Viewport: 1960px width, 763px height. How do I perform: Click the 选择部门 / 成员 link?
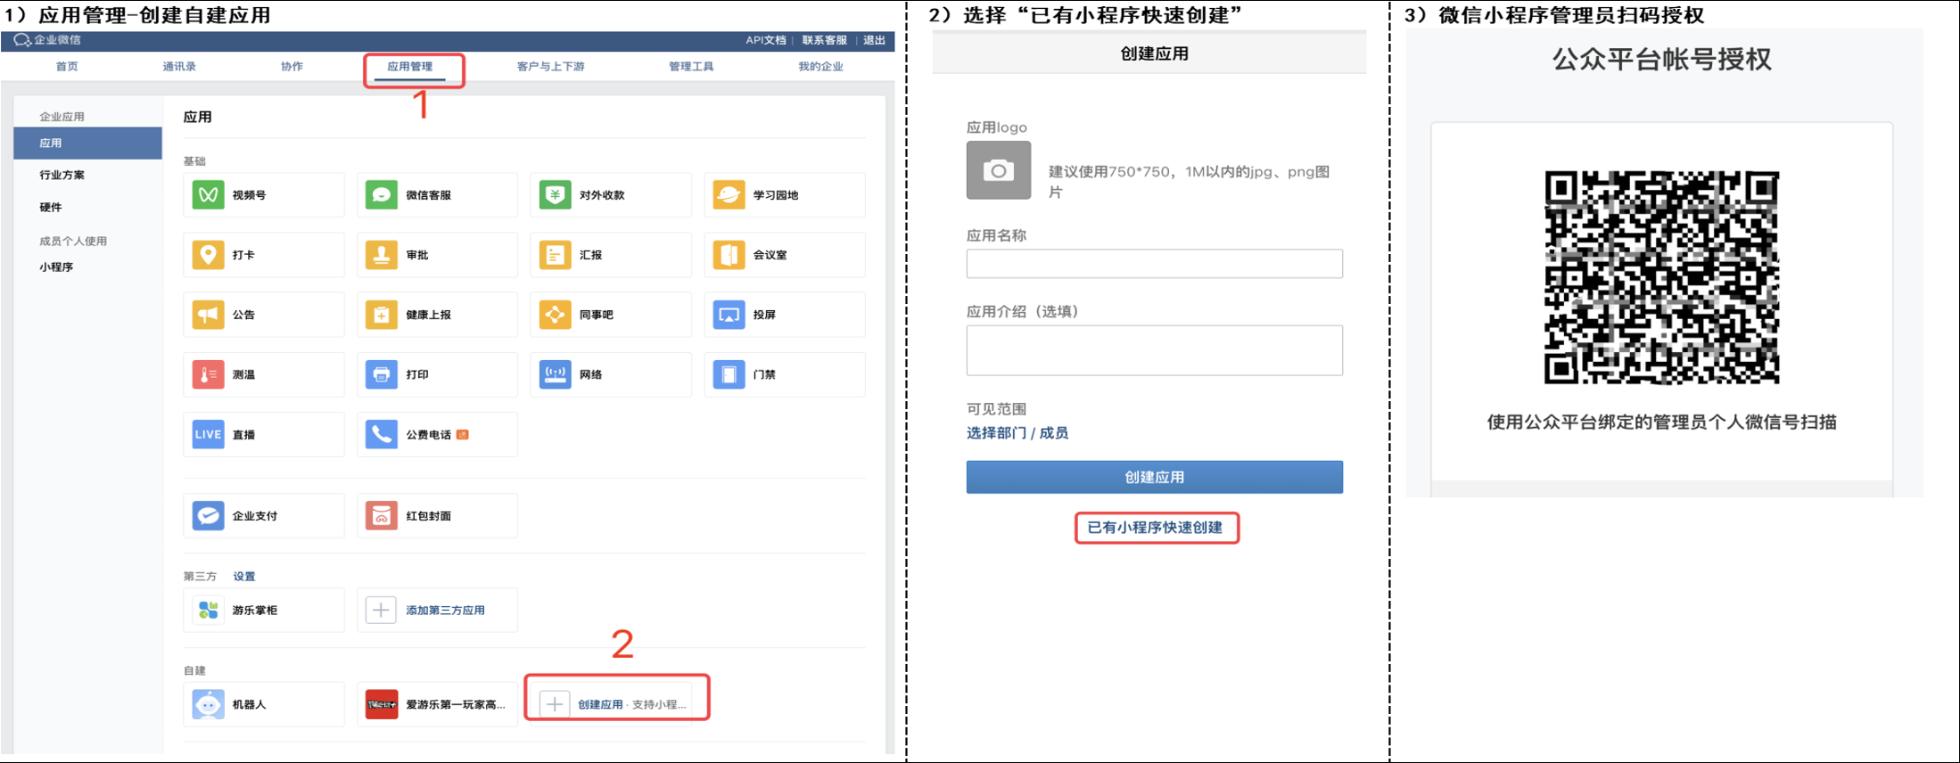[1017, 433]
